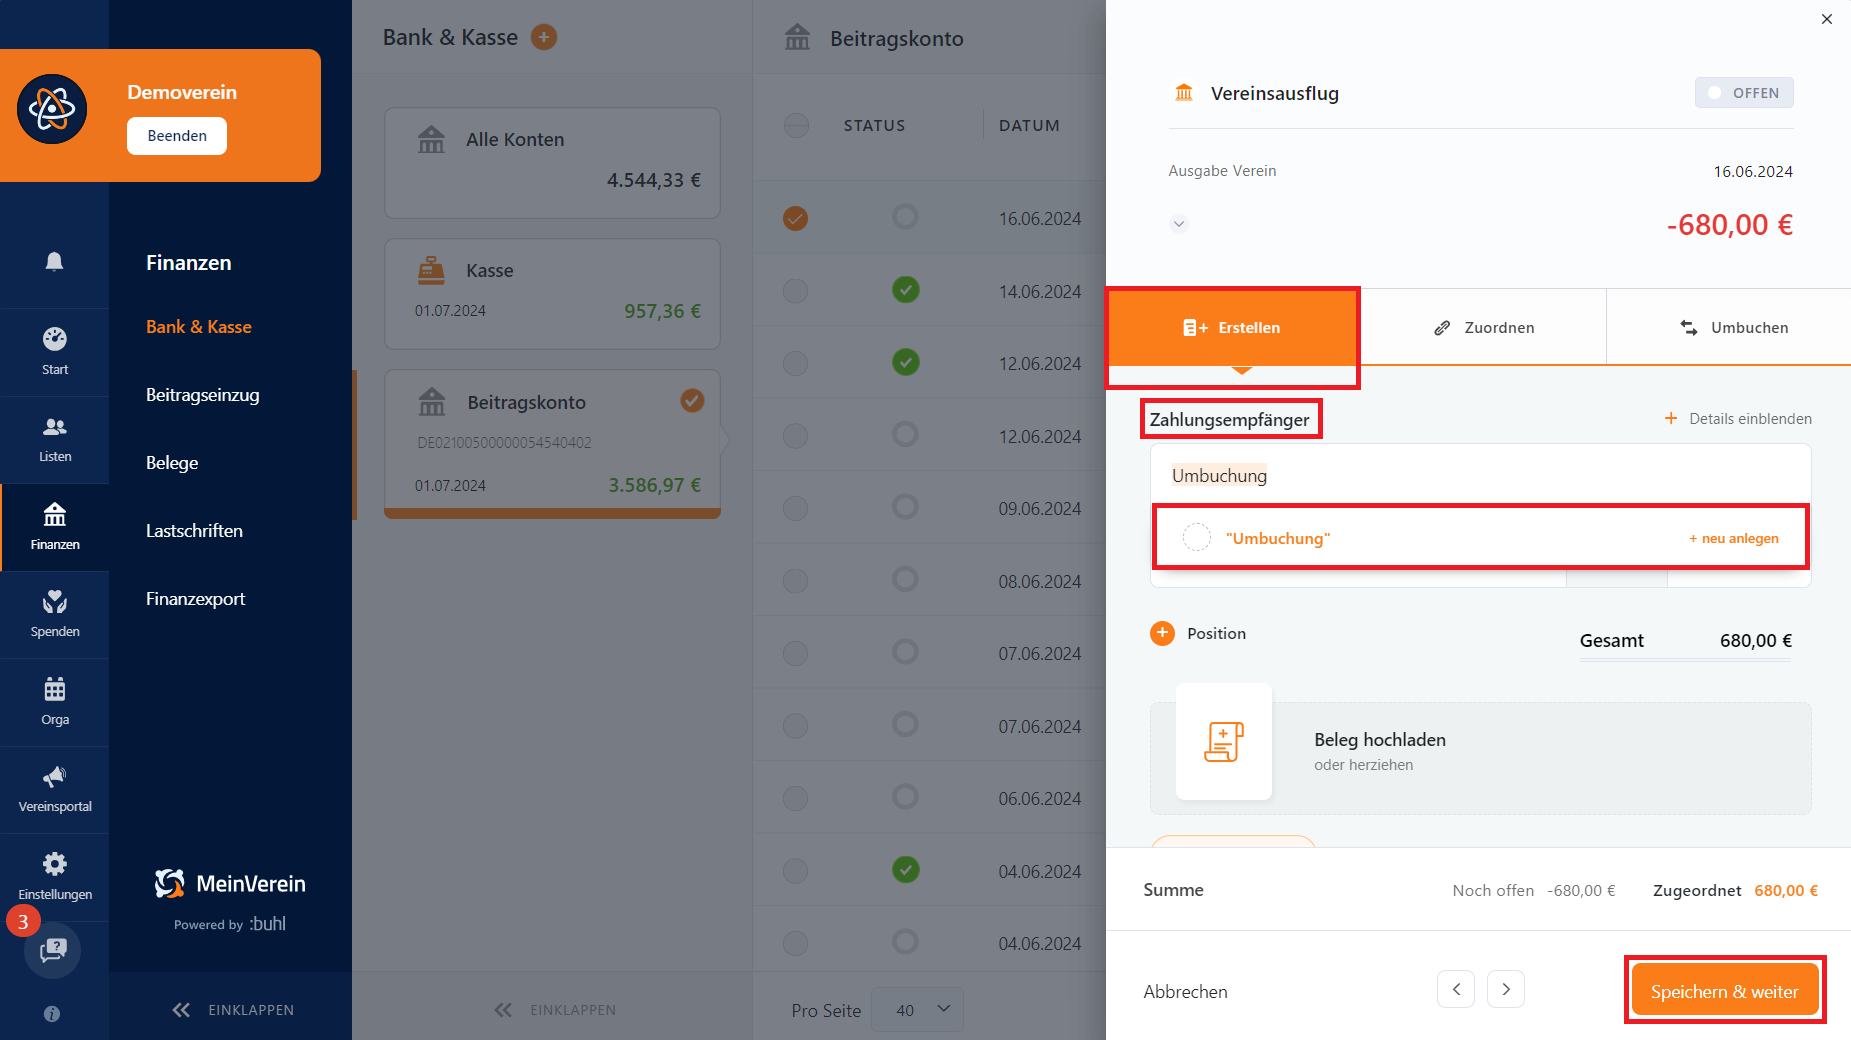Click the green status check on 14.06.2024 row
Viewport: 1851px width, 1040px height.
906,290
